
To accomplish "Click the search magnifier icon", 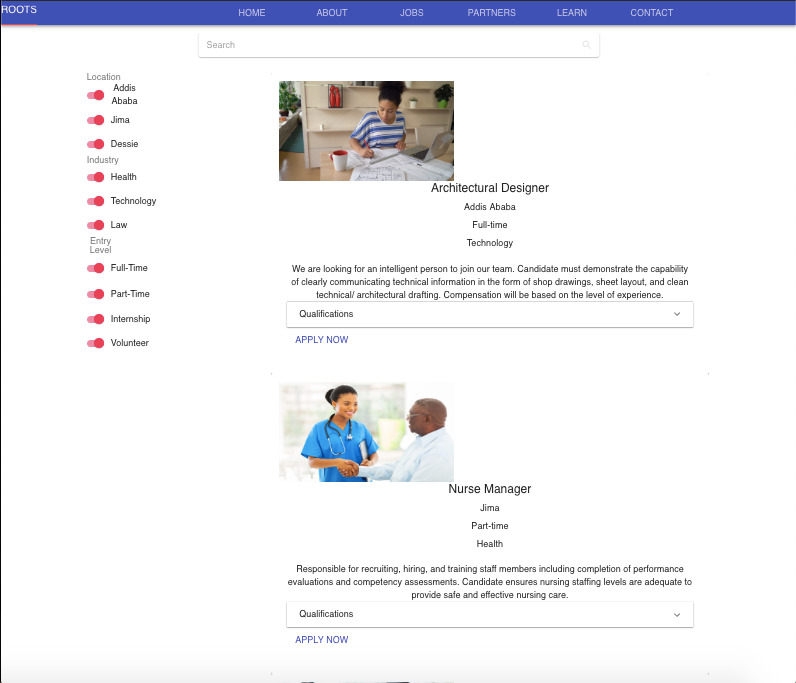I will pyautogui.click(x=586, y=45).
